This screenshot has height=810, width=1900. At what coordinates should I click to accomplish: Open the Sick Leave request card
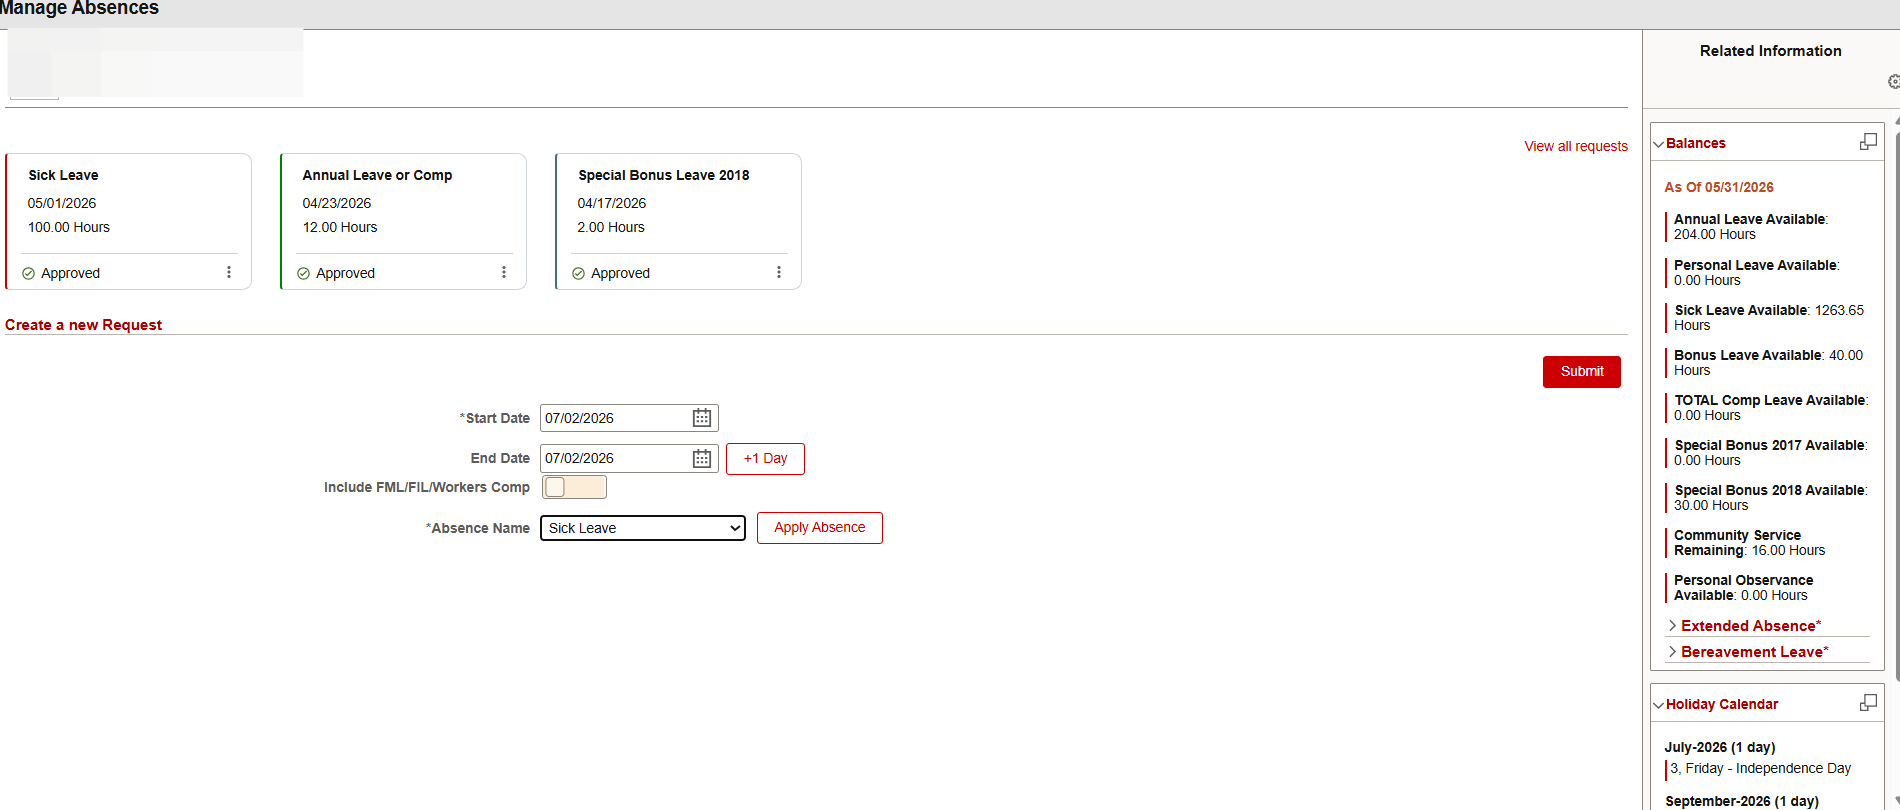click(x=128, y=221)
